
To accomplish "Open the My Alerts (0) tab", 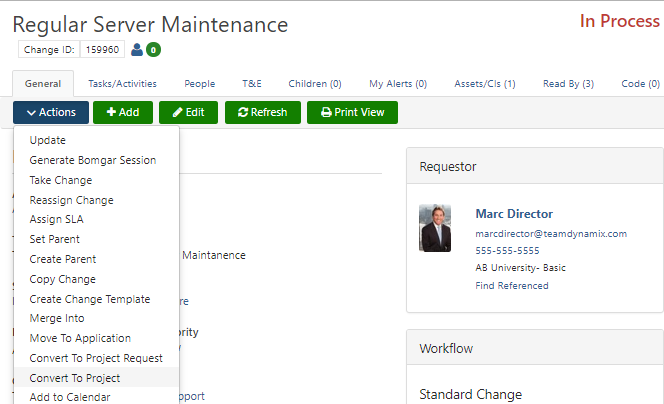I will tap(398, 84).
